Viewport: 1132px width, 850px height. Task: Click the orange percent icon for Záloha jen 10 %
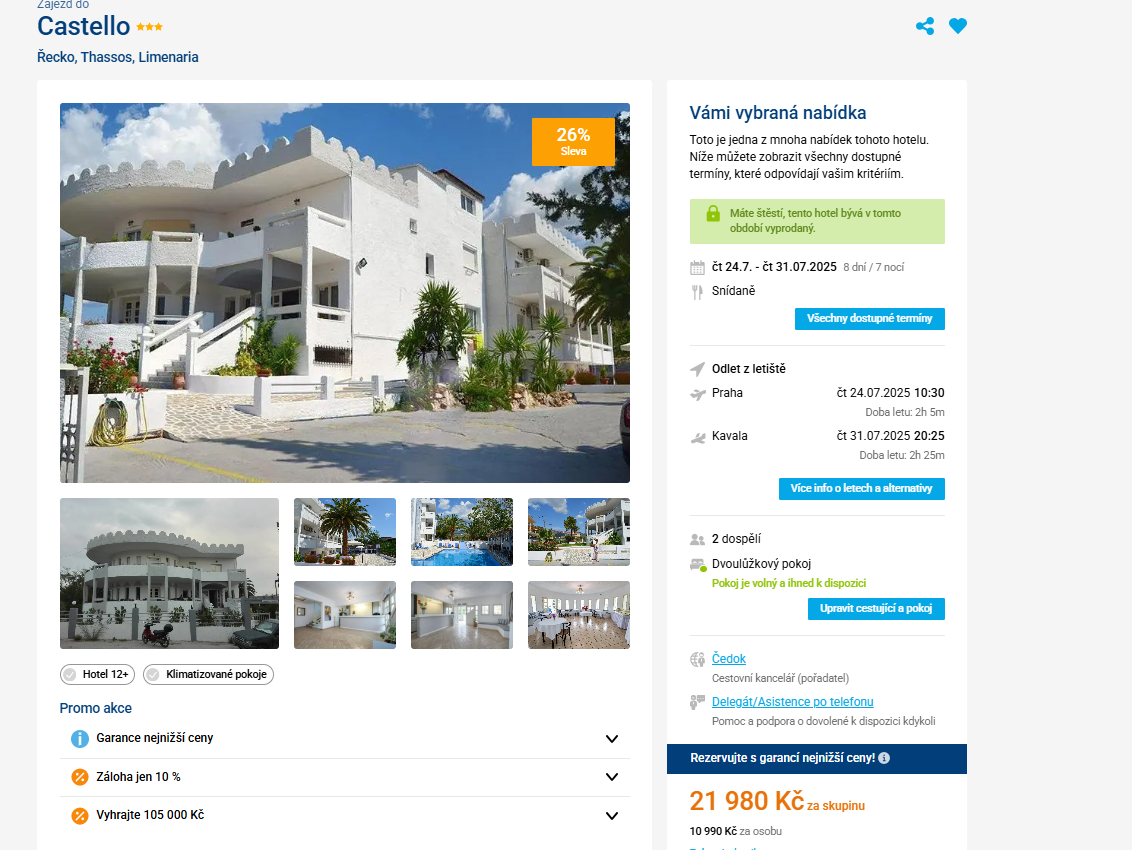click(x=79, y=777)
